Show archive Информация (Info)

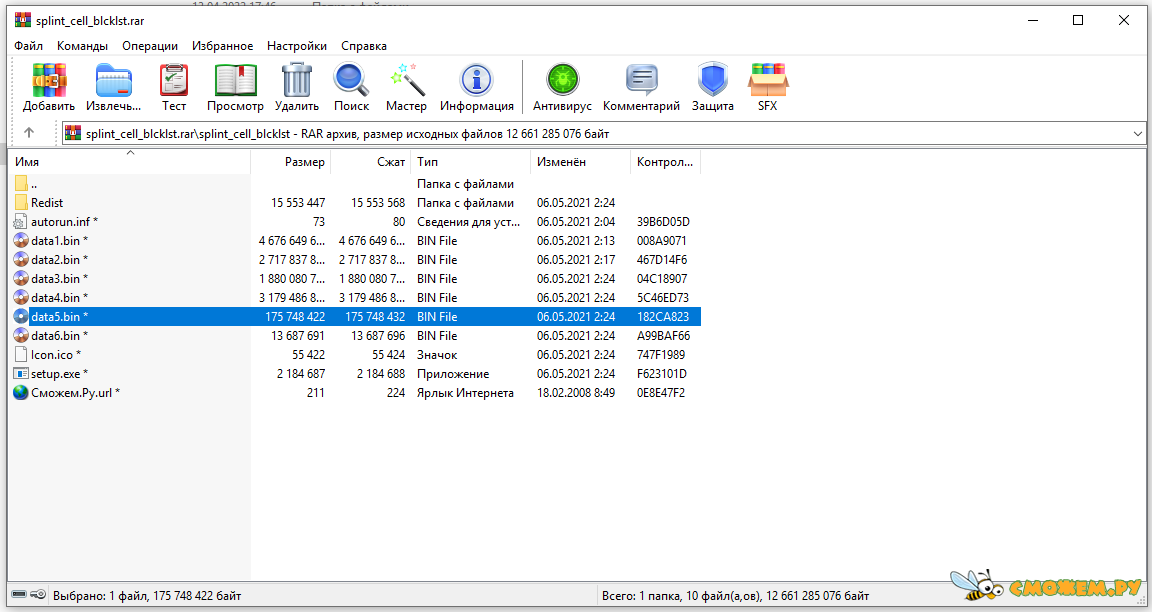(x=476, y=79)
